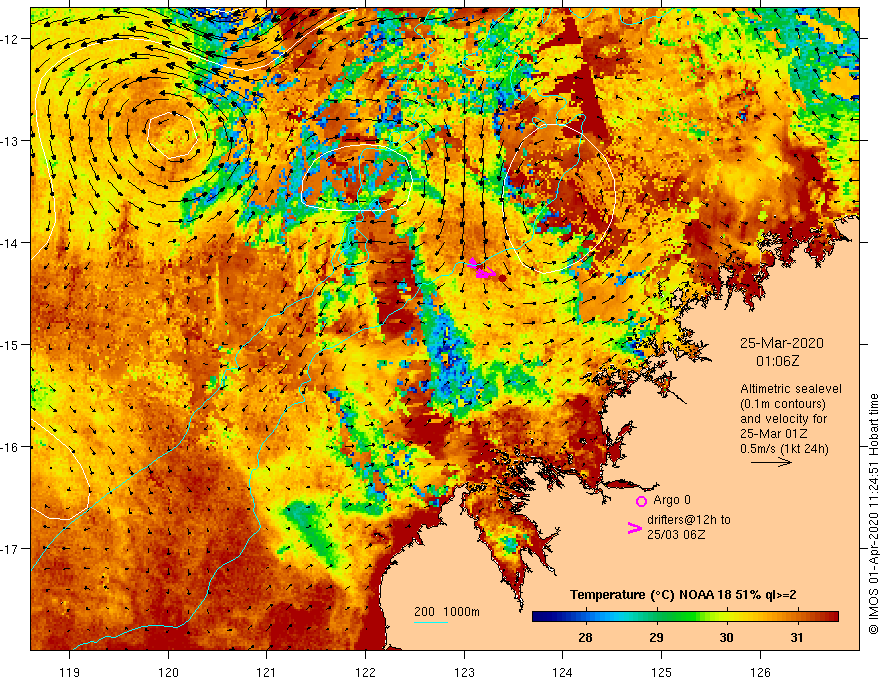880x680 pixels.
Task: Click the latitude axis label '-16'
Action: tap(10, 447)
